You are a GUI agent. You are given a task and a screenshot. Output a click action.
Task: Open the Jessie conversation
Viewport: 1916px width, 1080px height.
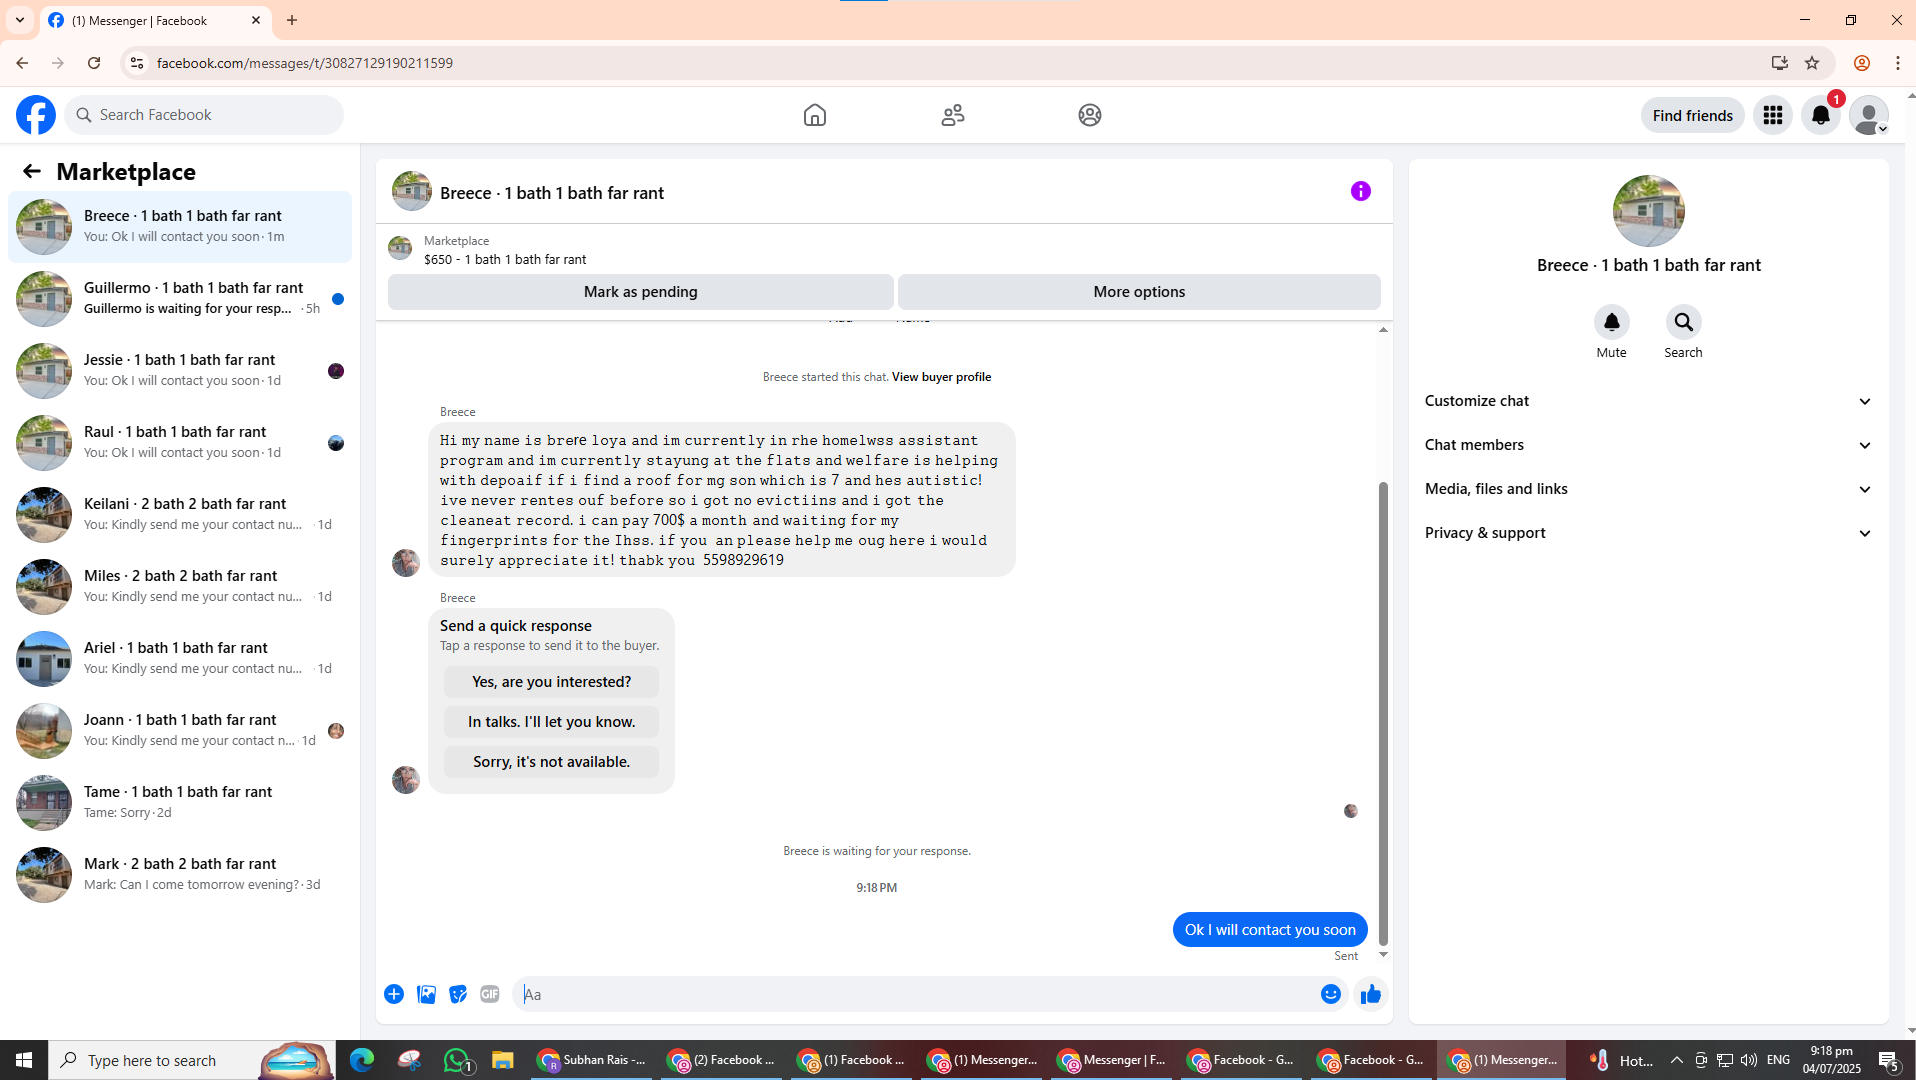click(180, 371)
